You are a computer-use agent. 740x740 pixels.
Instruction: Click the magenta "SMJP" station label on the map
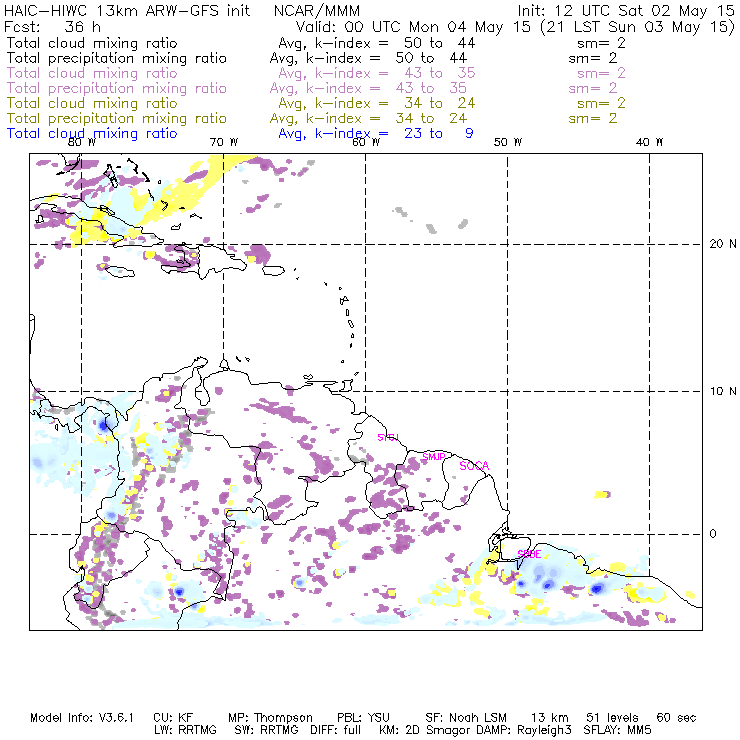[x=434, y=457]
